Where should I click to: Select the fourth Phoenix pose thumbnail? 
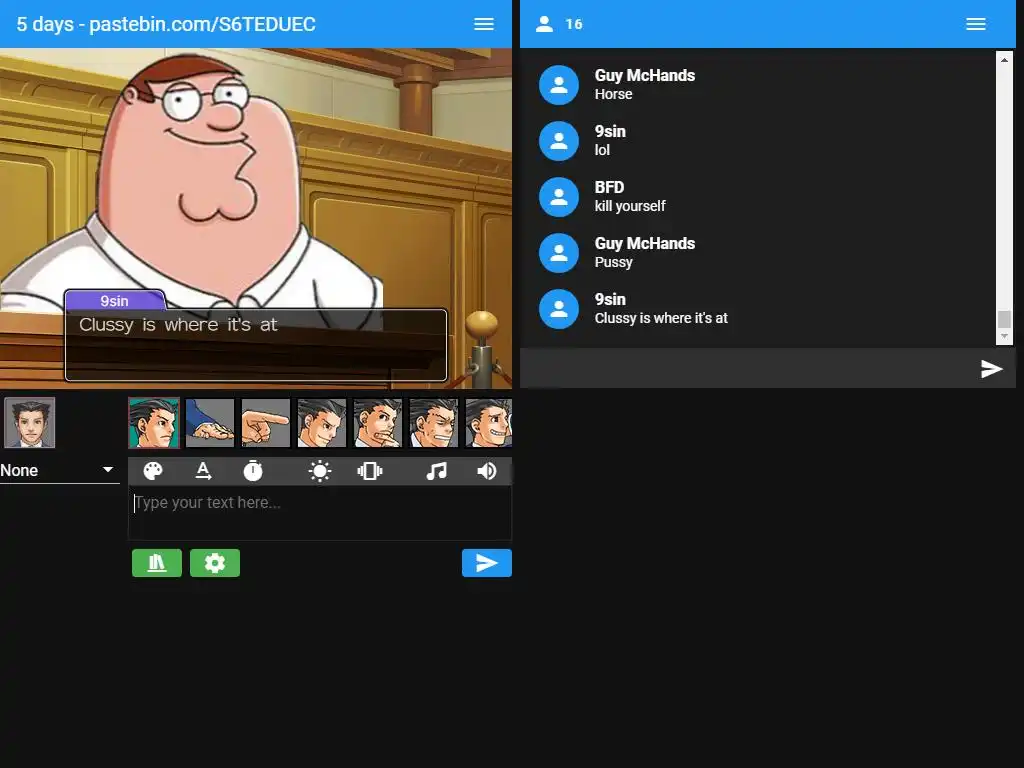point(322,423)
